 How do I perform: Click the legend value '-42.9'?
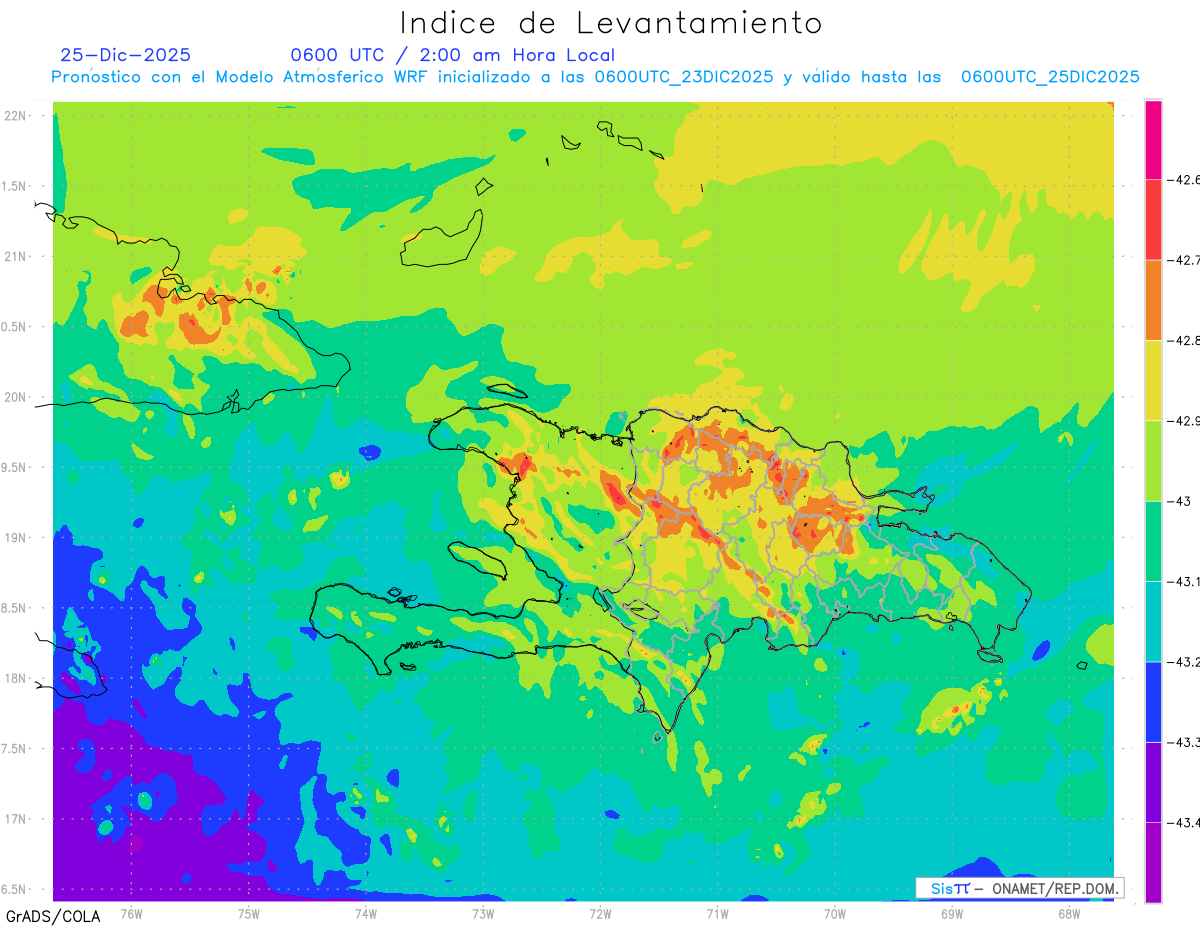1184,421
